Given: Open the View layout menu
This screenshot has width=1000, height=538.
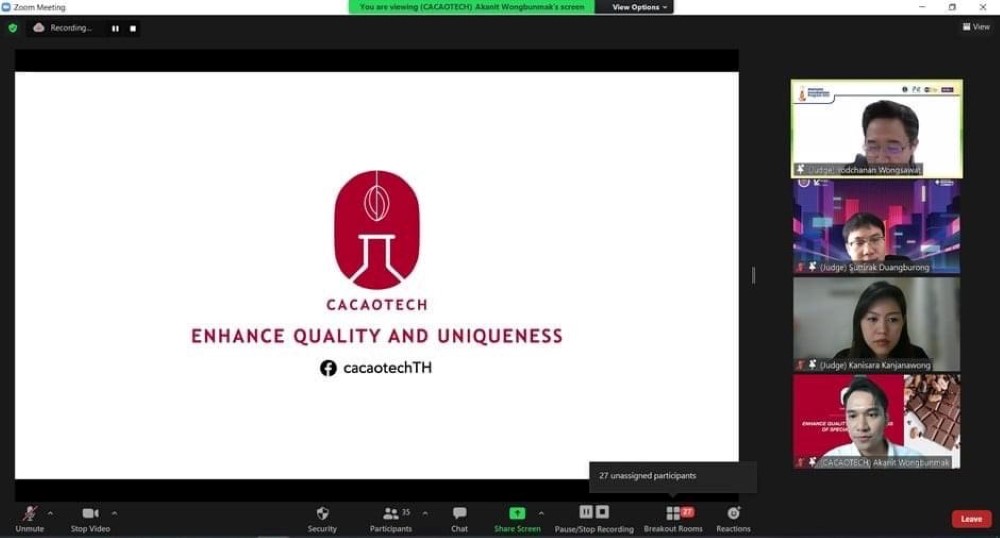Looking at the screenshot, I should tap(976, 27).
